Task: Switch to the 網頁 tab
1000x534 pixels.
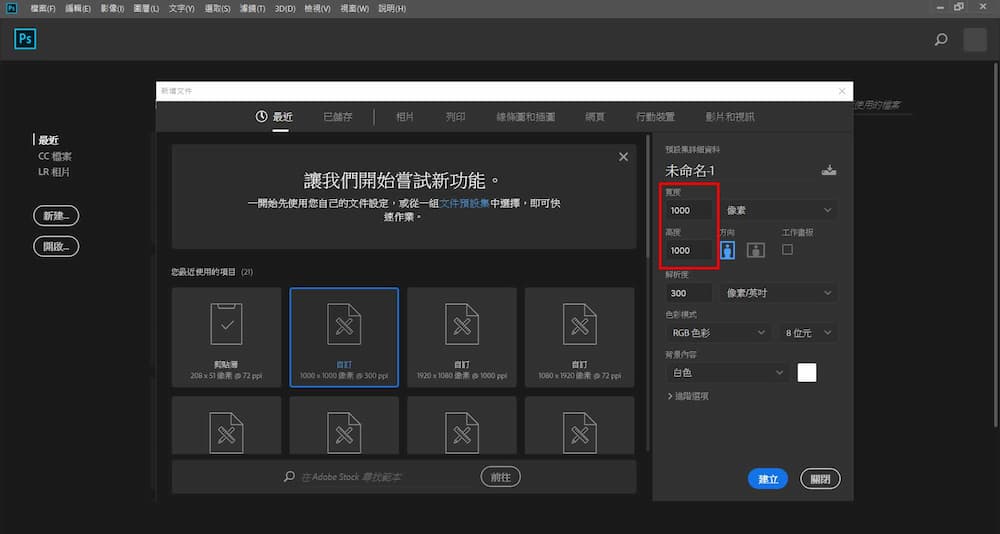Action: (x=595, y=117)
